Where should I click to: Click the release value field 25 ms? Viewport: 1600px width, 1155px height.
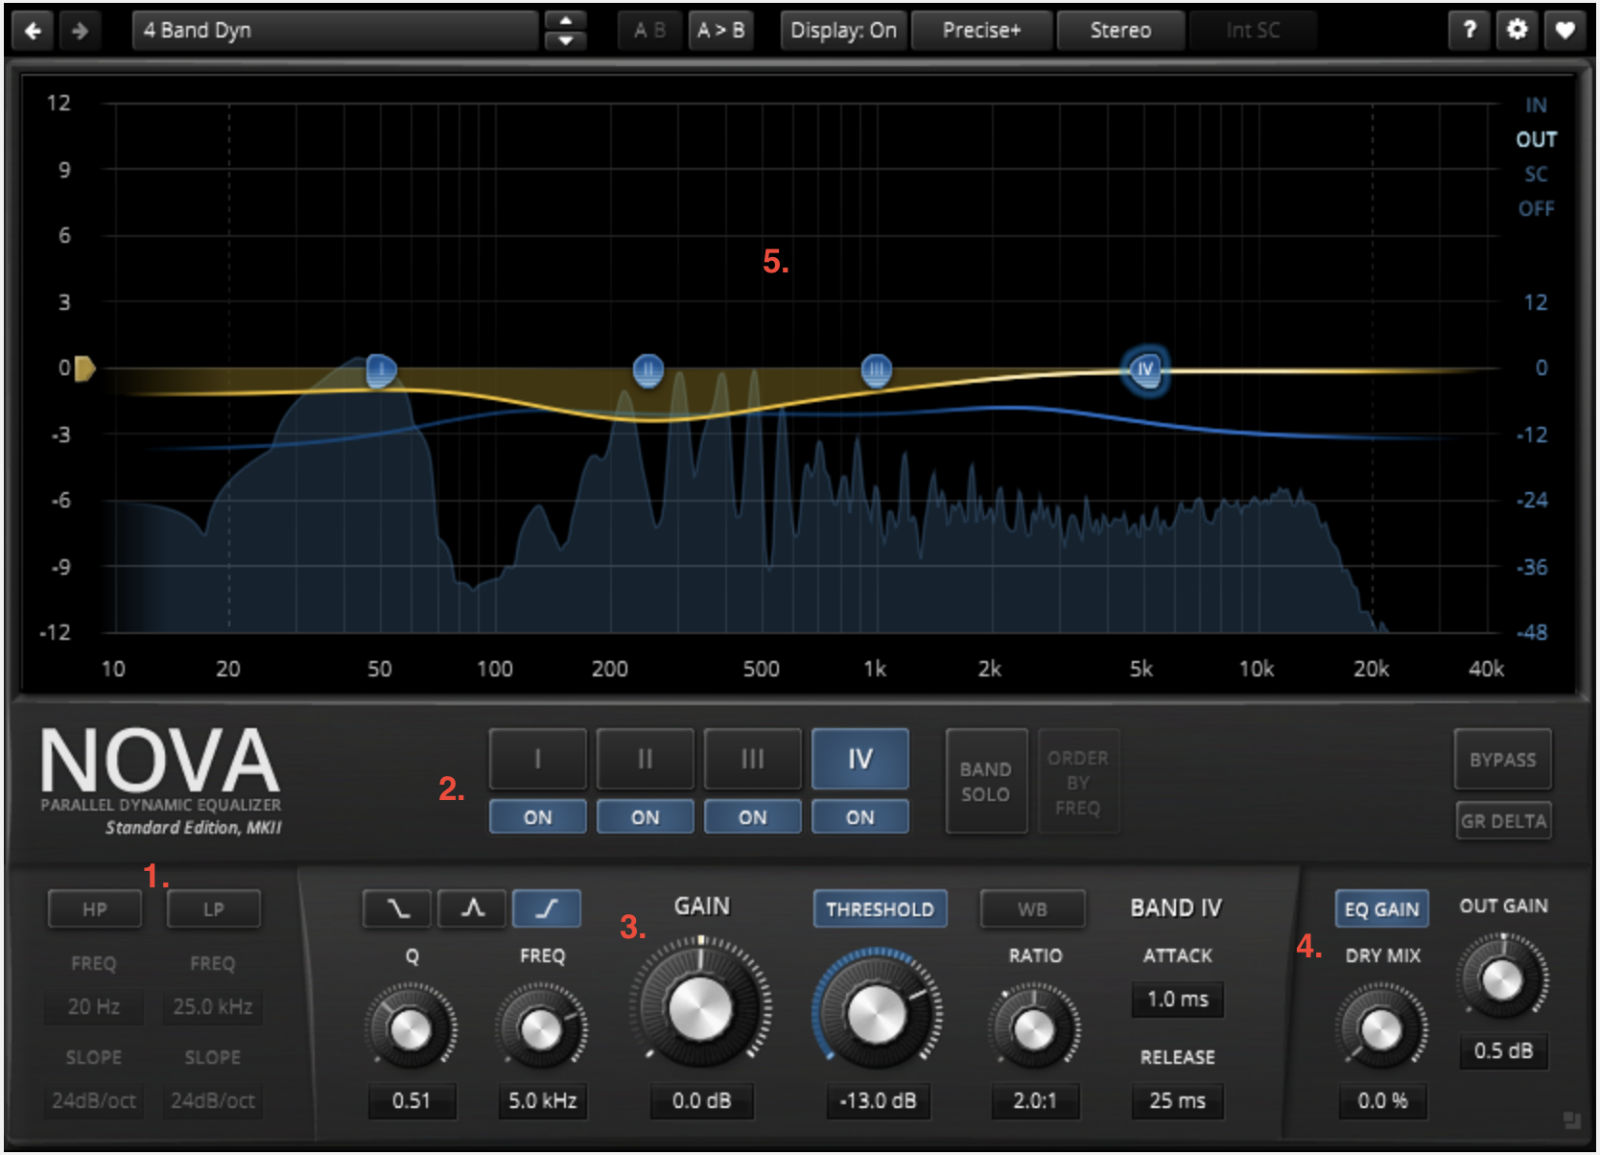[x=1178, y=1101]
